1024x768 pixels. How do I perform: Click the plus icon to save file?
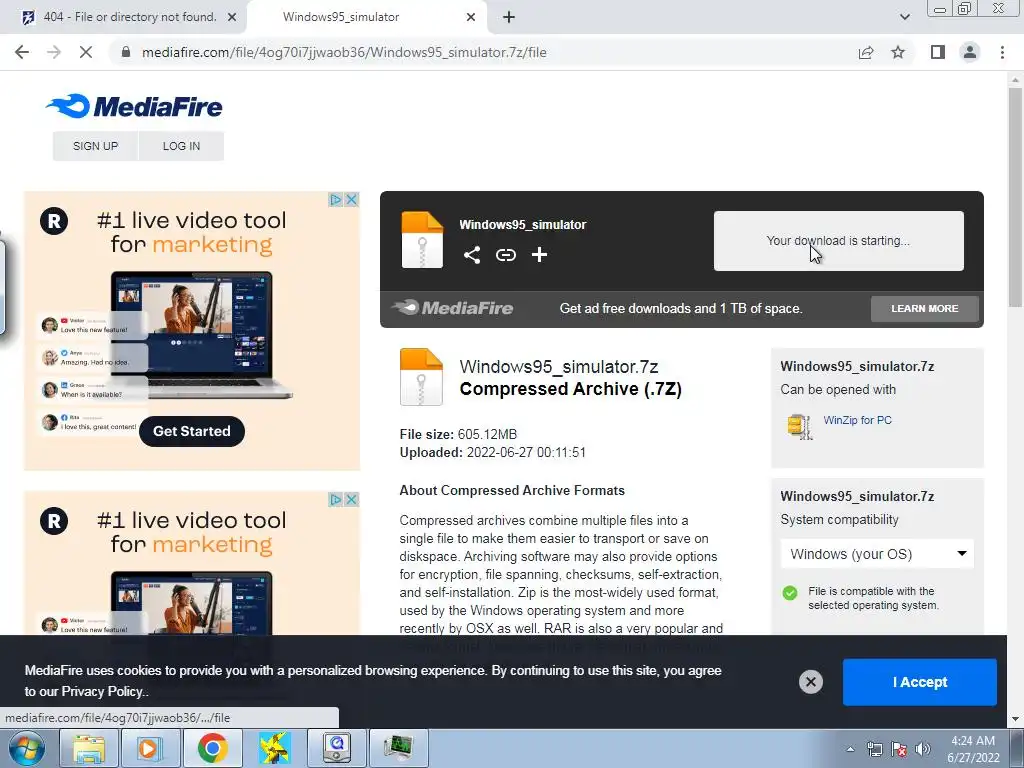539,255
